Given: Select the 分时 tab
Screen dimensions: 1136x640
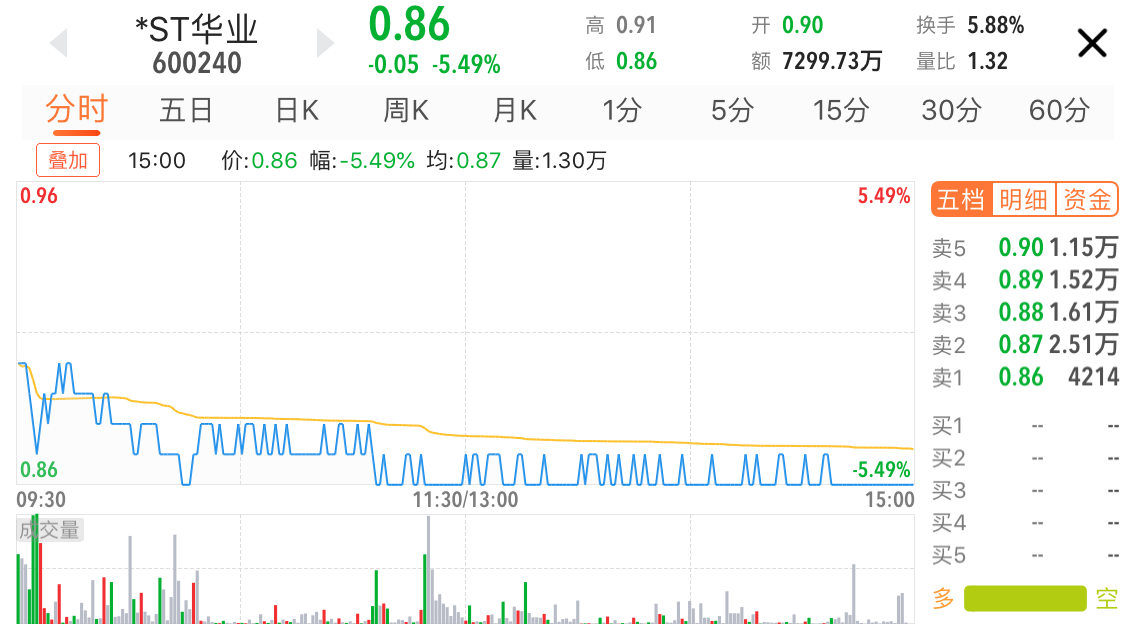Looking at the screenshot, I should tap(76, 110).
